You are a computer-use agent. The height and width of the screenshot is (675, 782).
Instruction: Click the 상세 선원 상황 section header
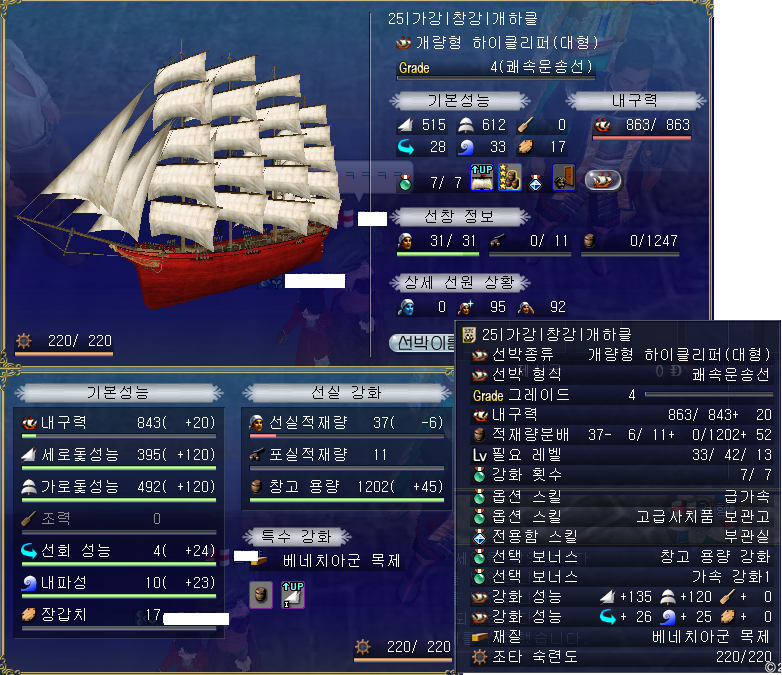[x=459, y=283]
